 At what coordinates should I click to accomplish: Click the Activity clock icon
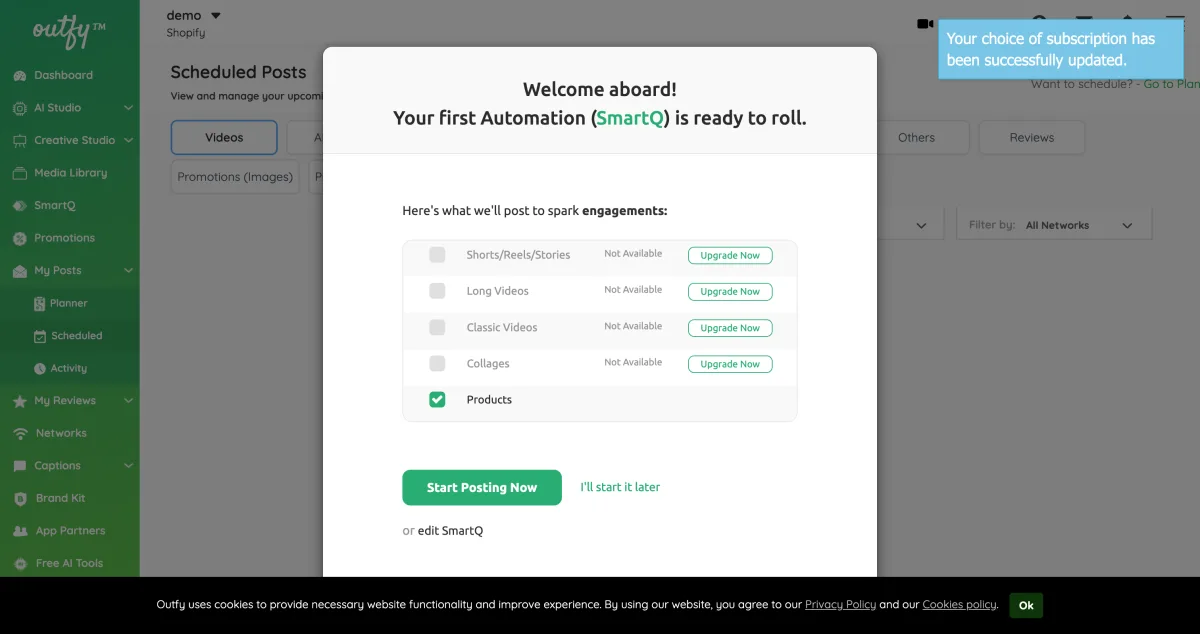[x=40, y=369]
